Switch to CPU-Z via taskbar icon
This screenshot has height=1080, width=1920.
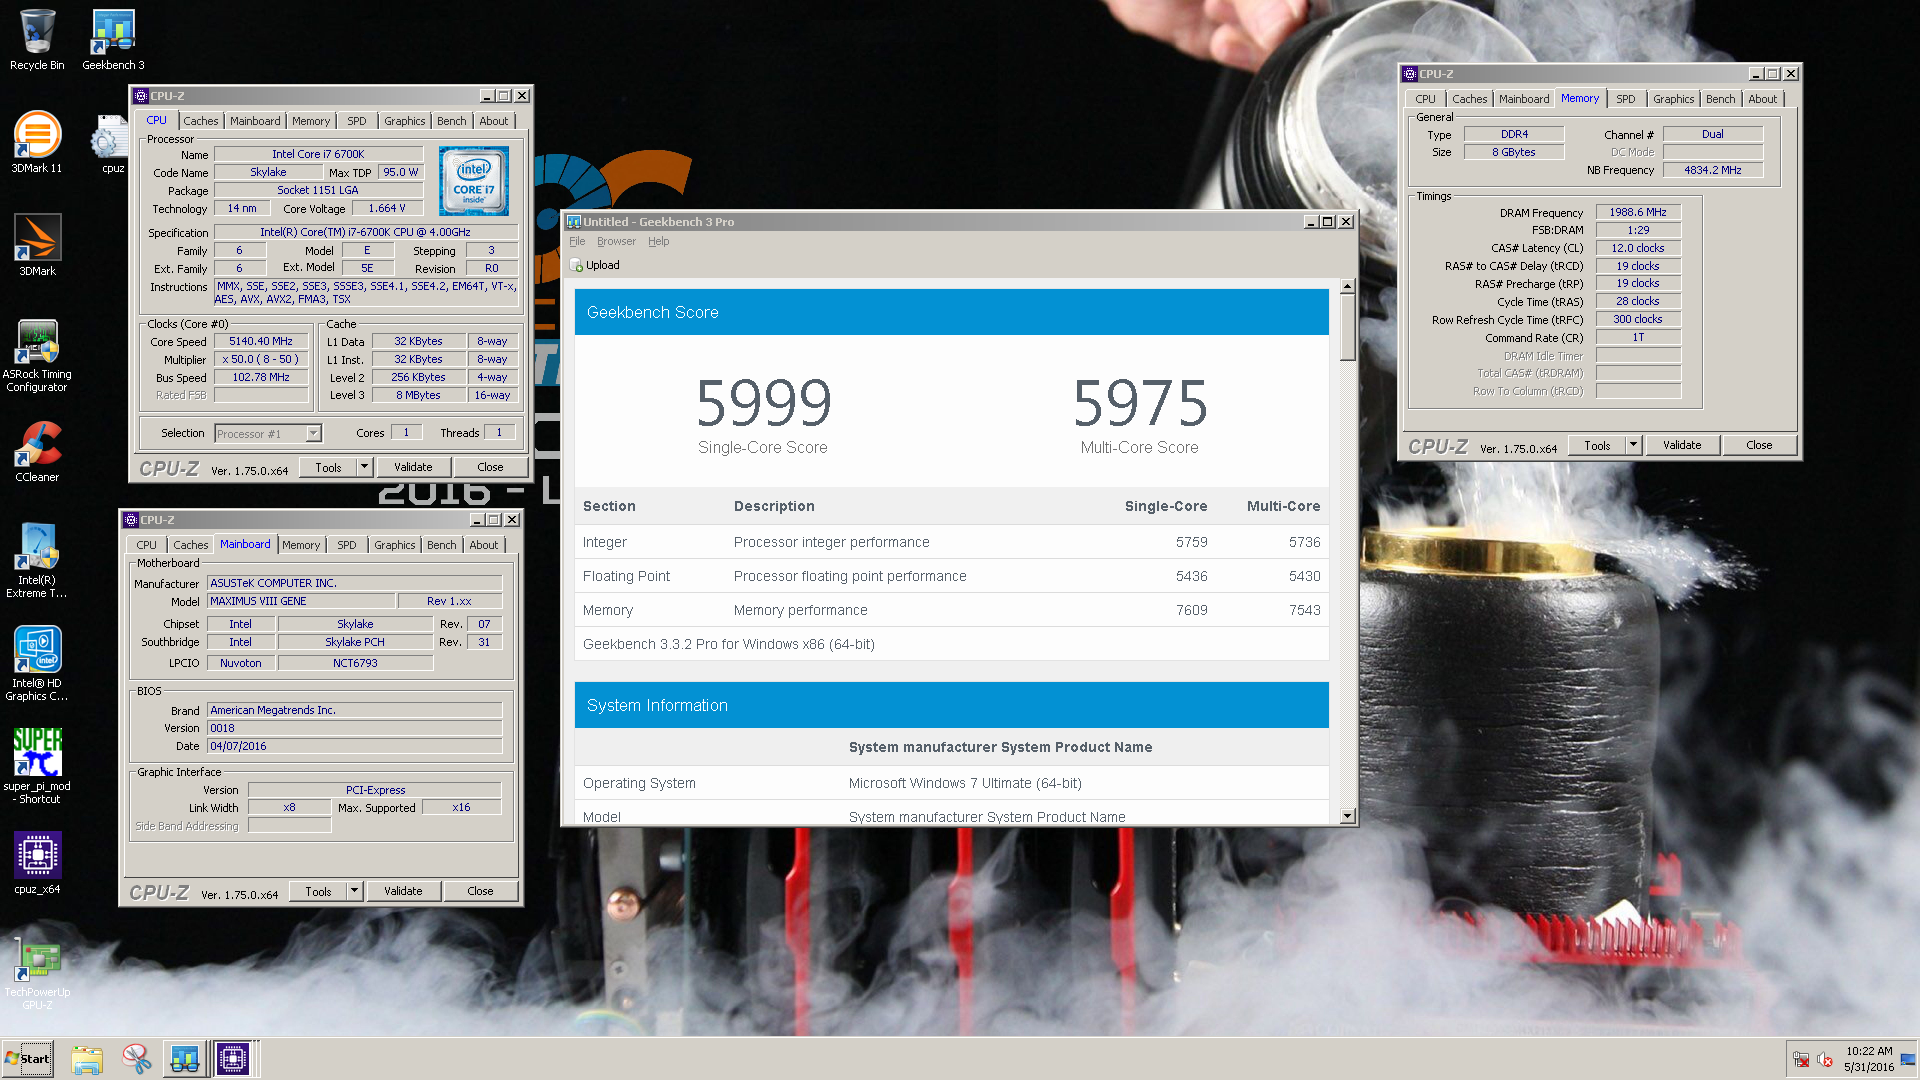pyautogui.click(x=233, y=1059)
